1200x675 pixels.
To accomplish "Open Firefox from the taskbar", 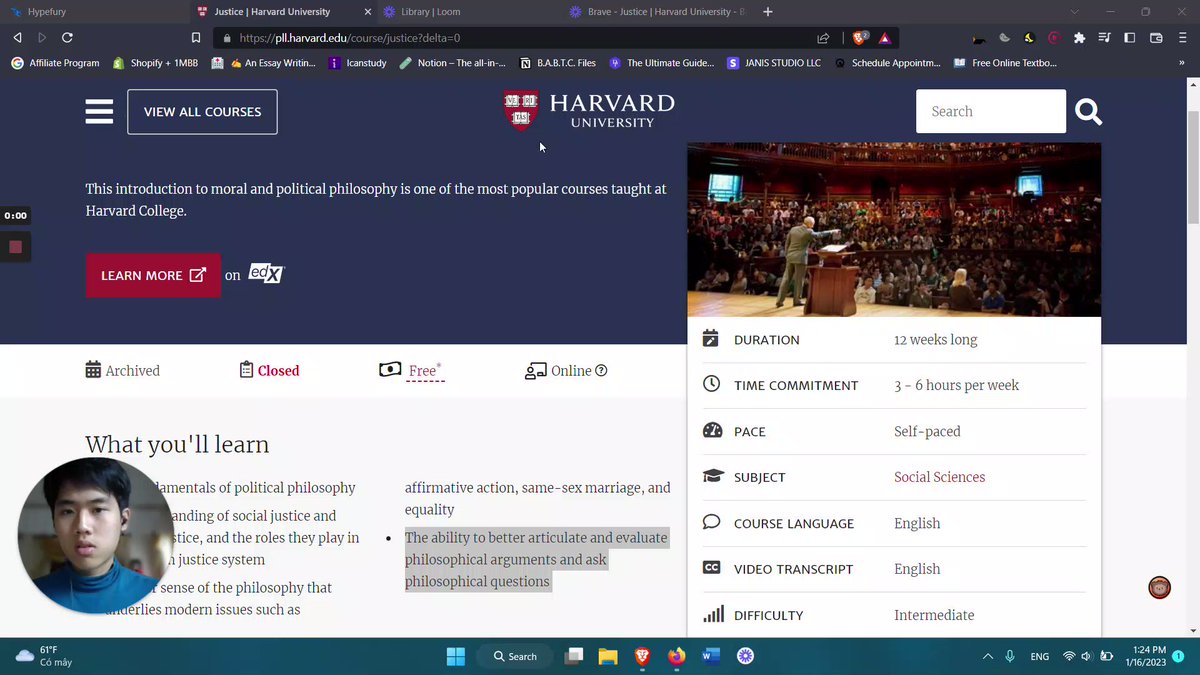I will pos(677,656).
